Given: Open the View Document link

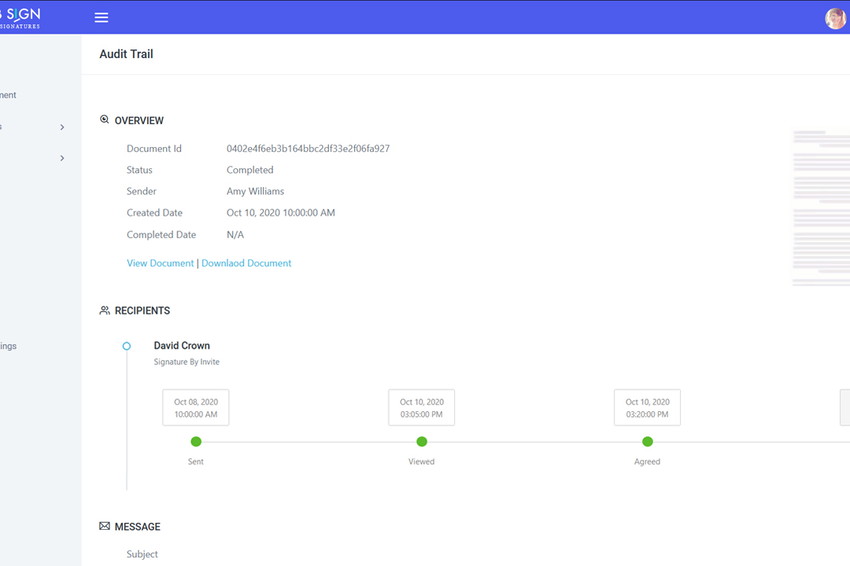Looking at the screenshot, I should [x=160, y=263].
